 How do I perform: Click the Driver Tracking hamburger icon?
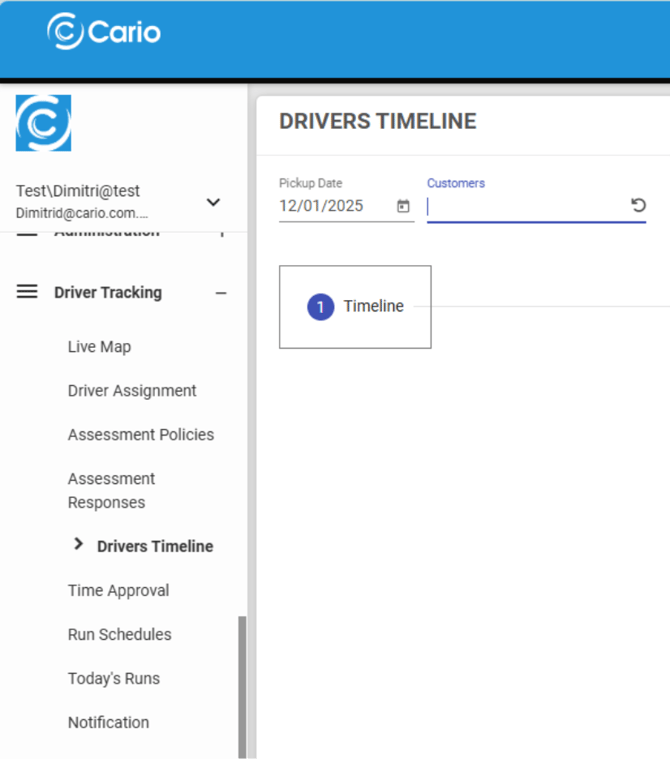pos(27,292)
